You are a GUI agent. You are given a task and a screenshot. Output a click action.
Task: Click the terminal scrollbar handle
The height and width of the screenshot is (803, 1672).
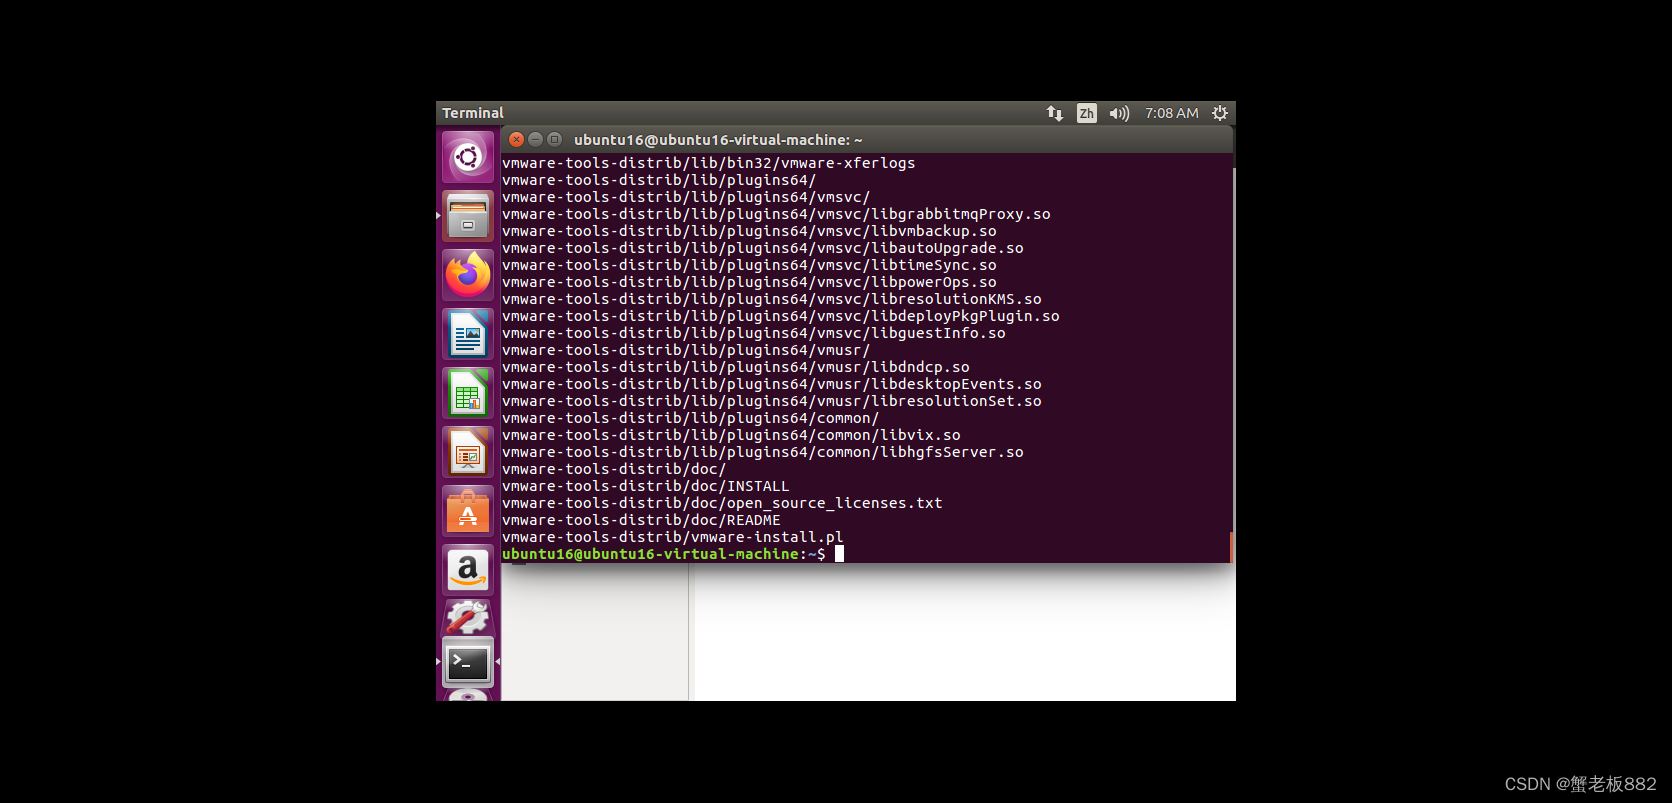click(1231, 547)
